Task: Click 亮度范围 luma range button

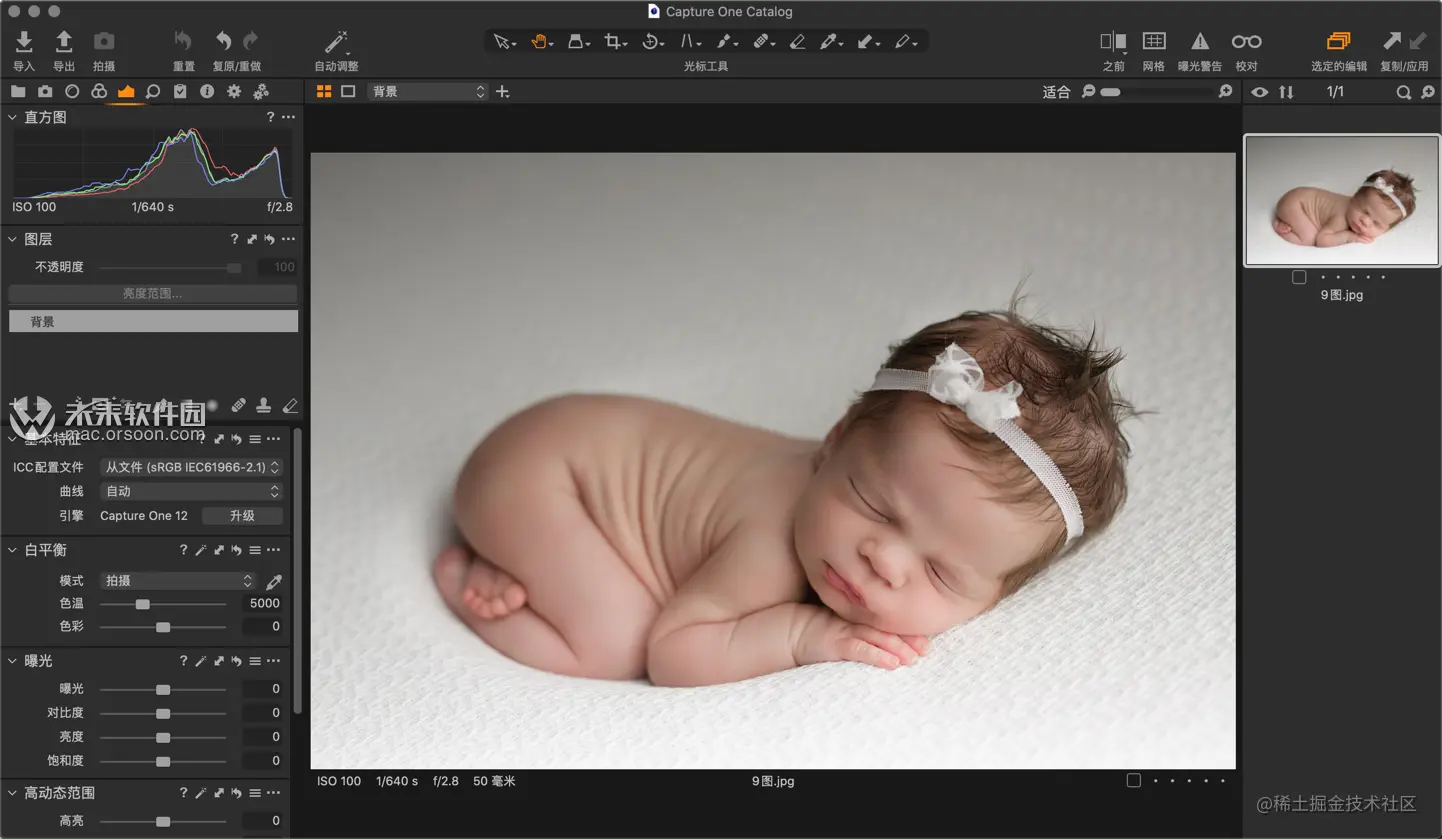Action: (x=153, y=294)
